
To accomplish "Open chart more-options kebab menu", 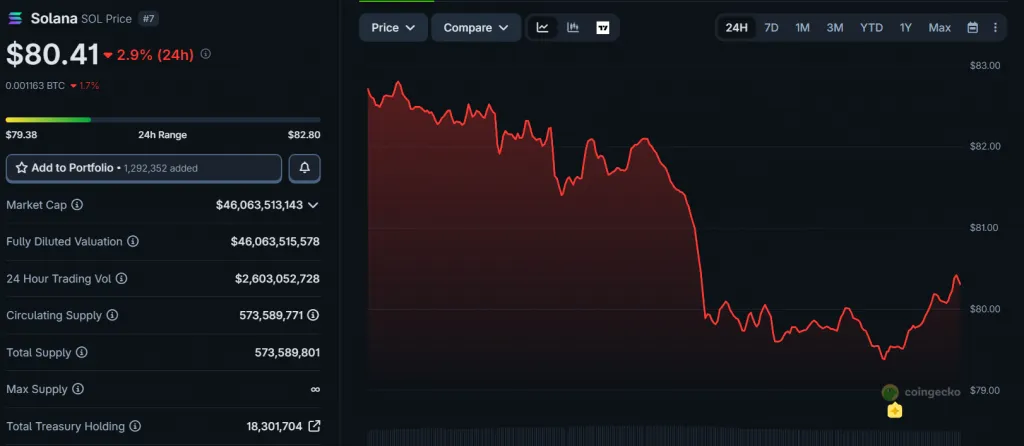I will pyautogui.click(x=995, y=27).
